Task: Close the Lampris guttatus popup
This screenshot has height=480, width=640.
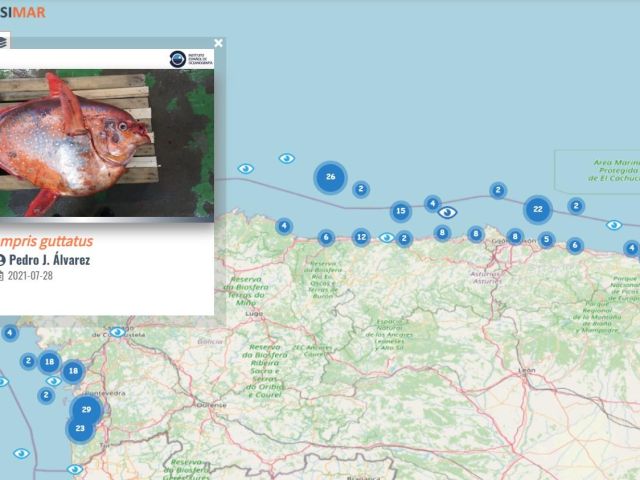Action: click(x=218, y=43)
